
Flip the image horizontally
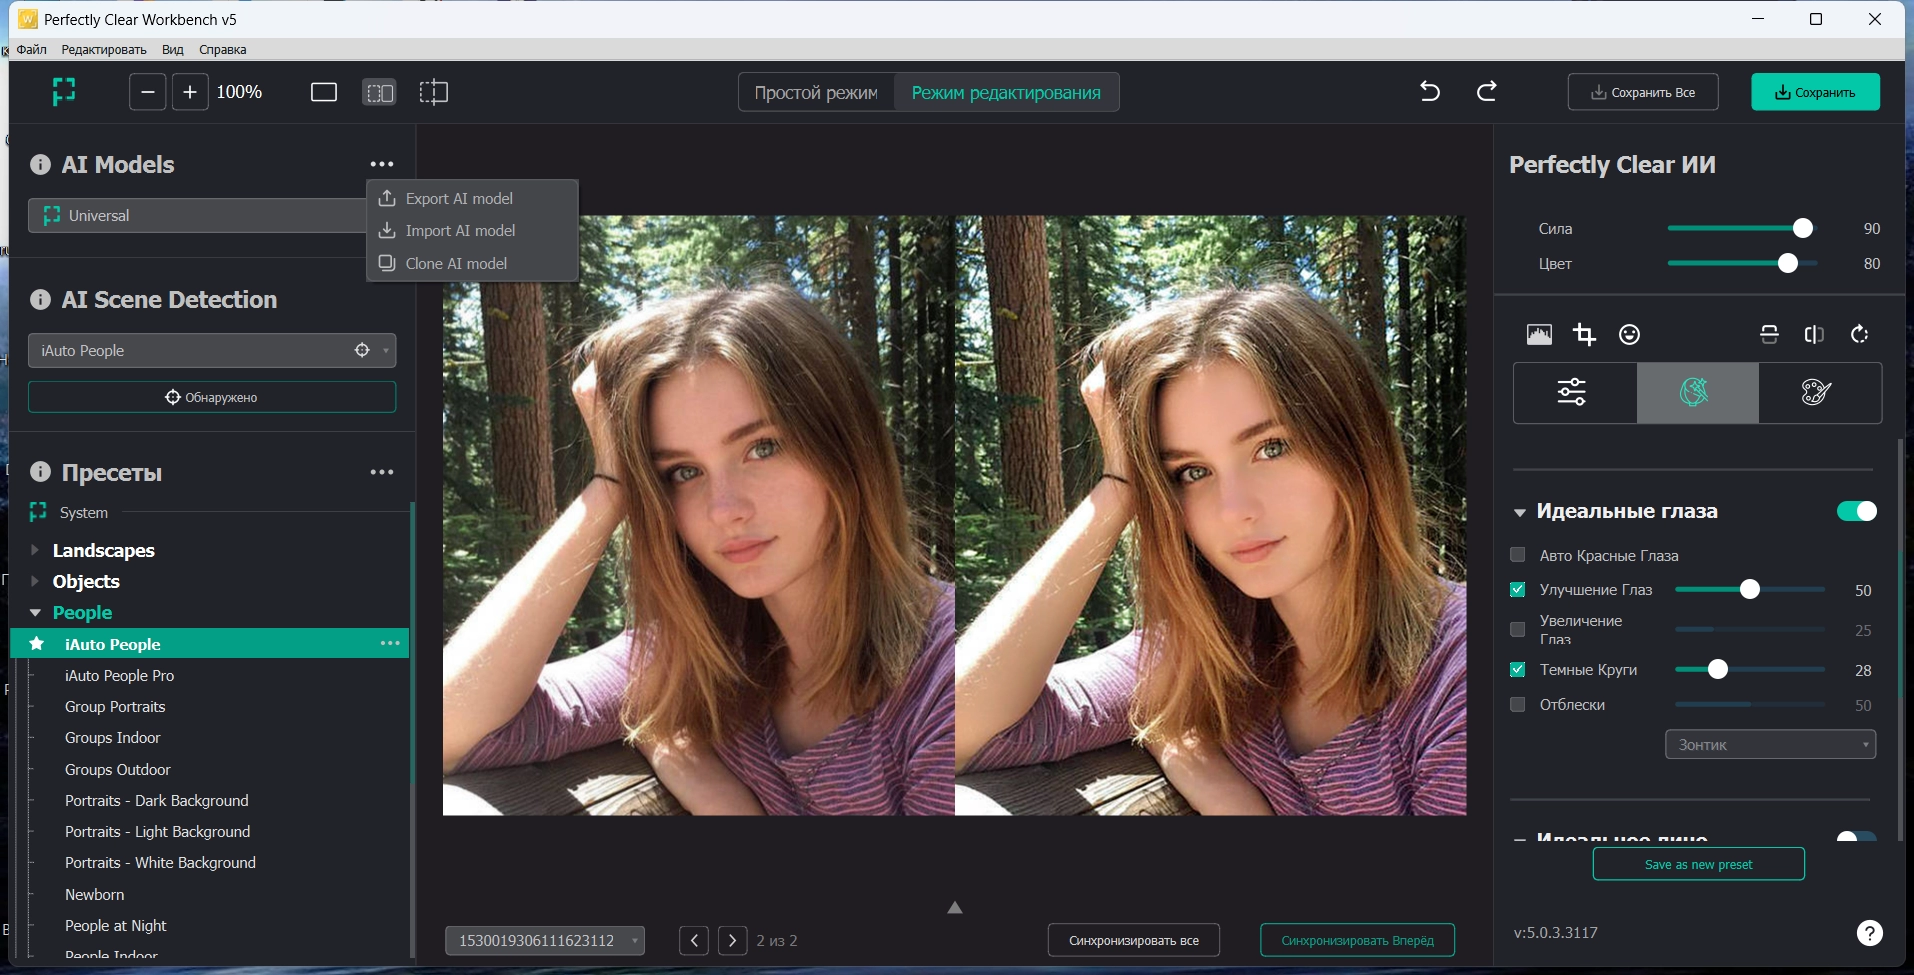[1814, 334]
